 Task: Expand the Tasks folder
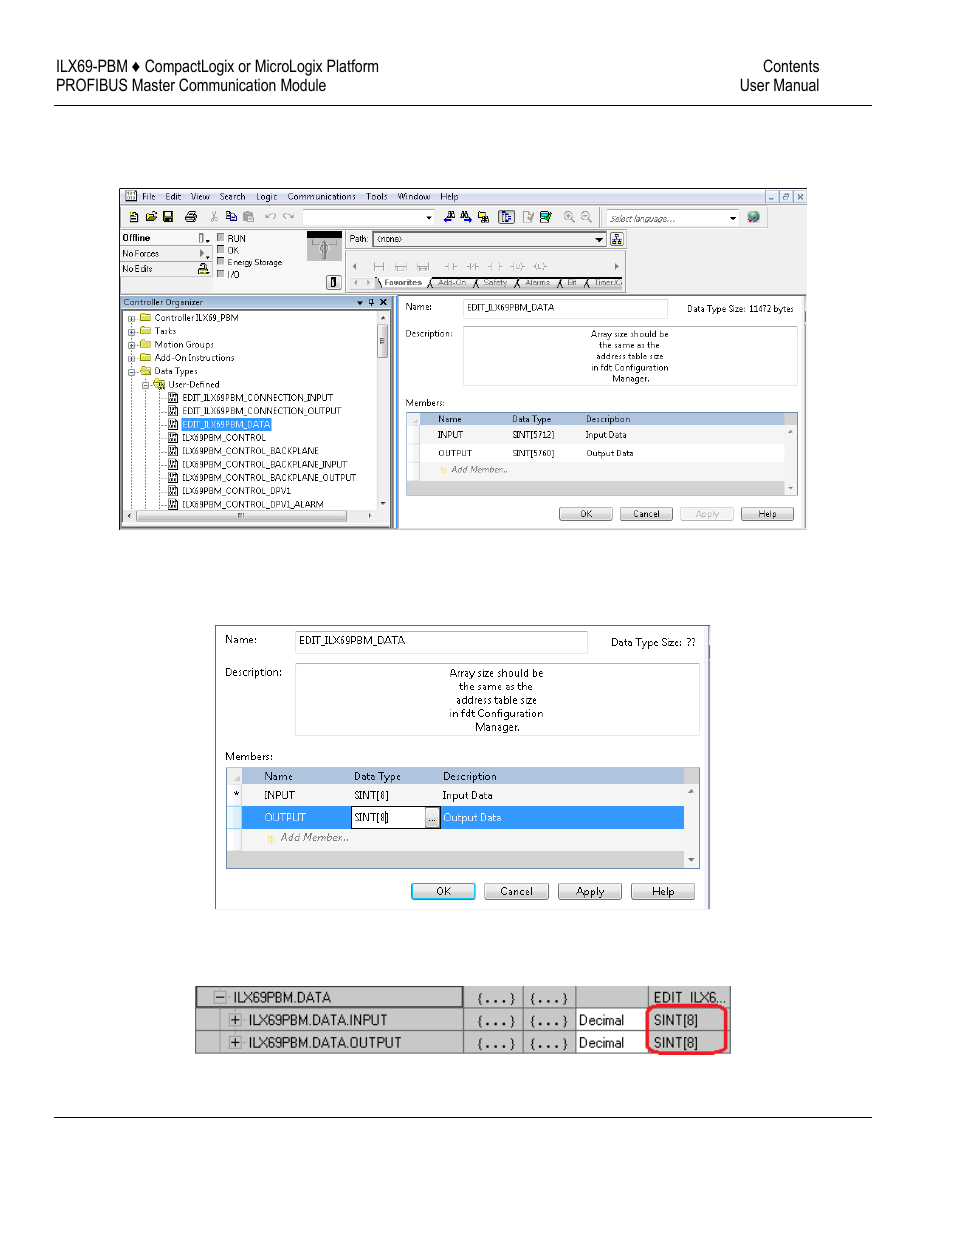click(x=131, y=332)
